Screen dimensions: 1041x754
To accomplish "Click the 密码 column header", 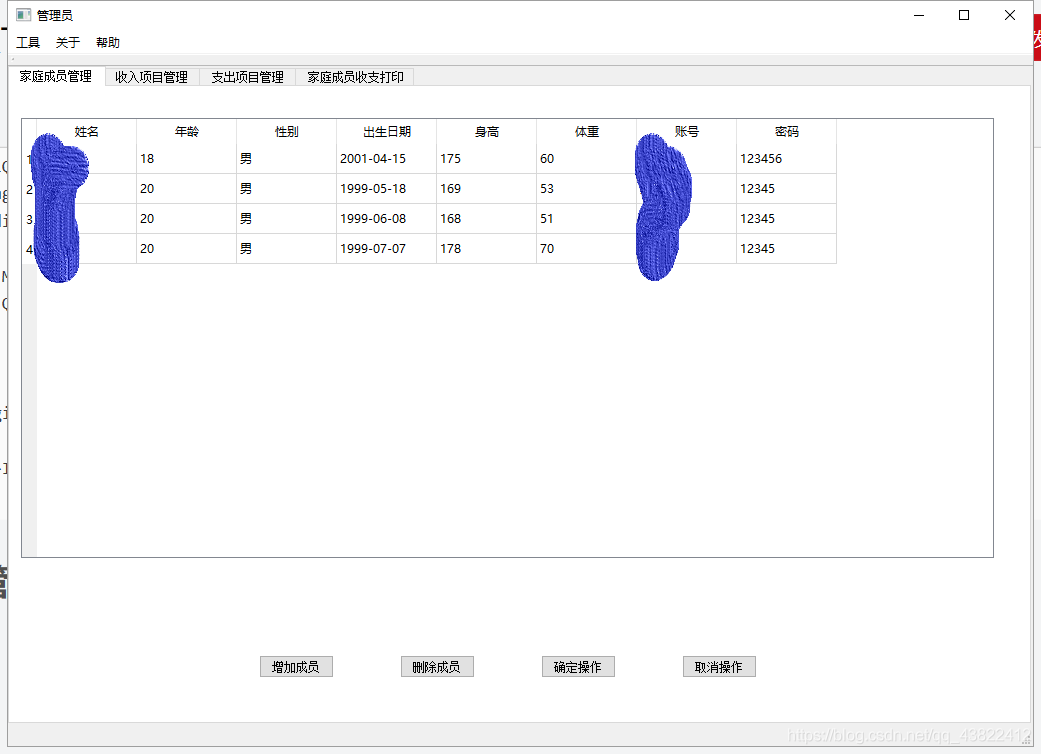I will pos(787,131).
